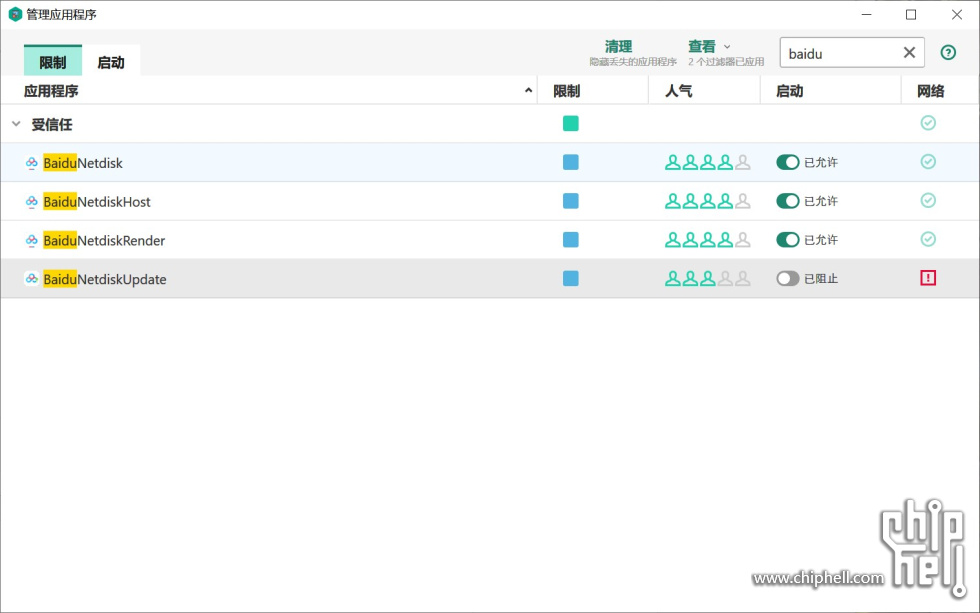Click network allowed icon for BaiduNetdiskHost
980x613 pixels.
point(928,201)
